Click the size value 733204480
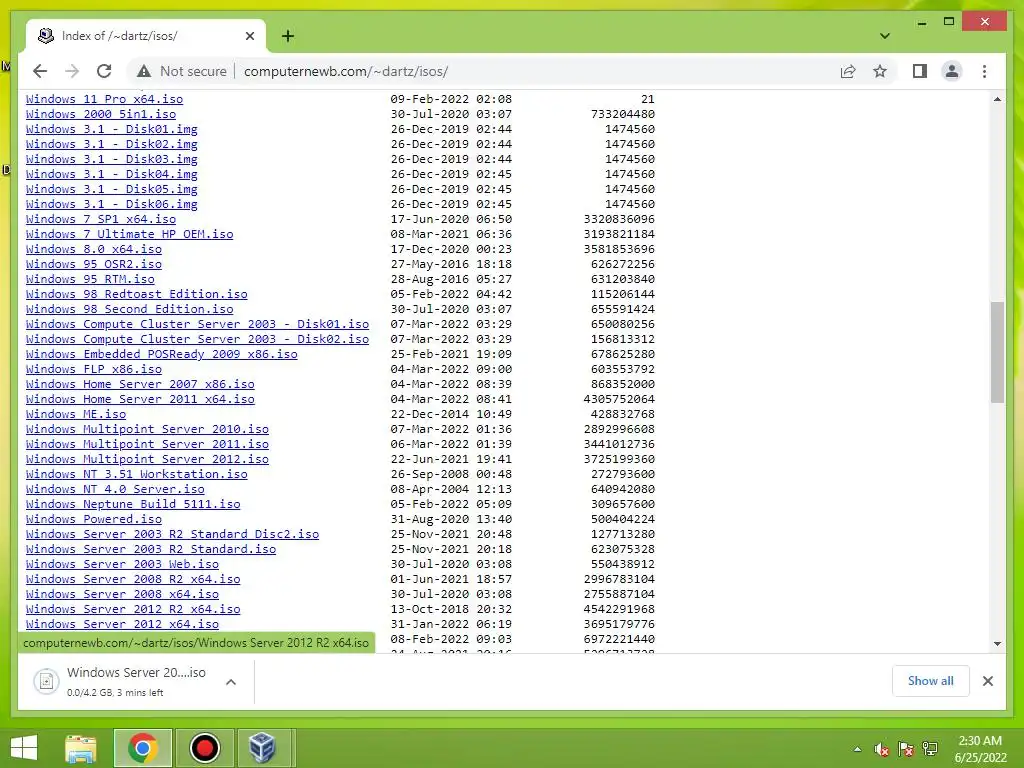Viewport: 1024px width, 768px height. click(622, 114)
